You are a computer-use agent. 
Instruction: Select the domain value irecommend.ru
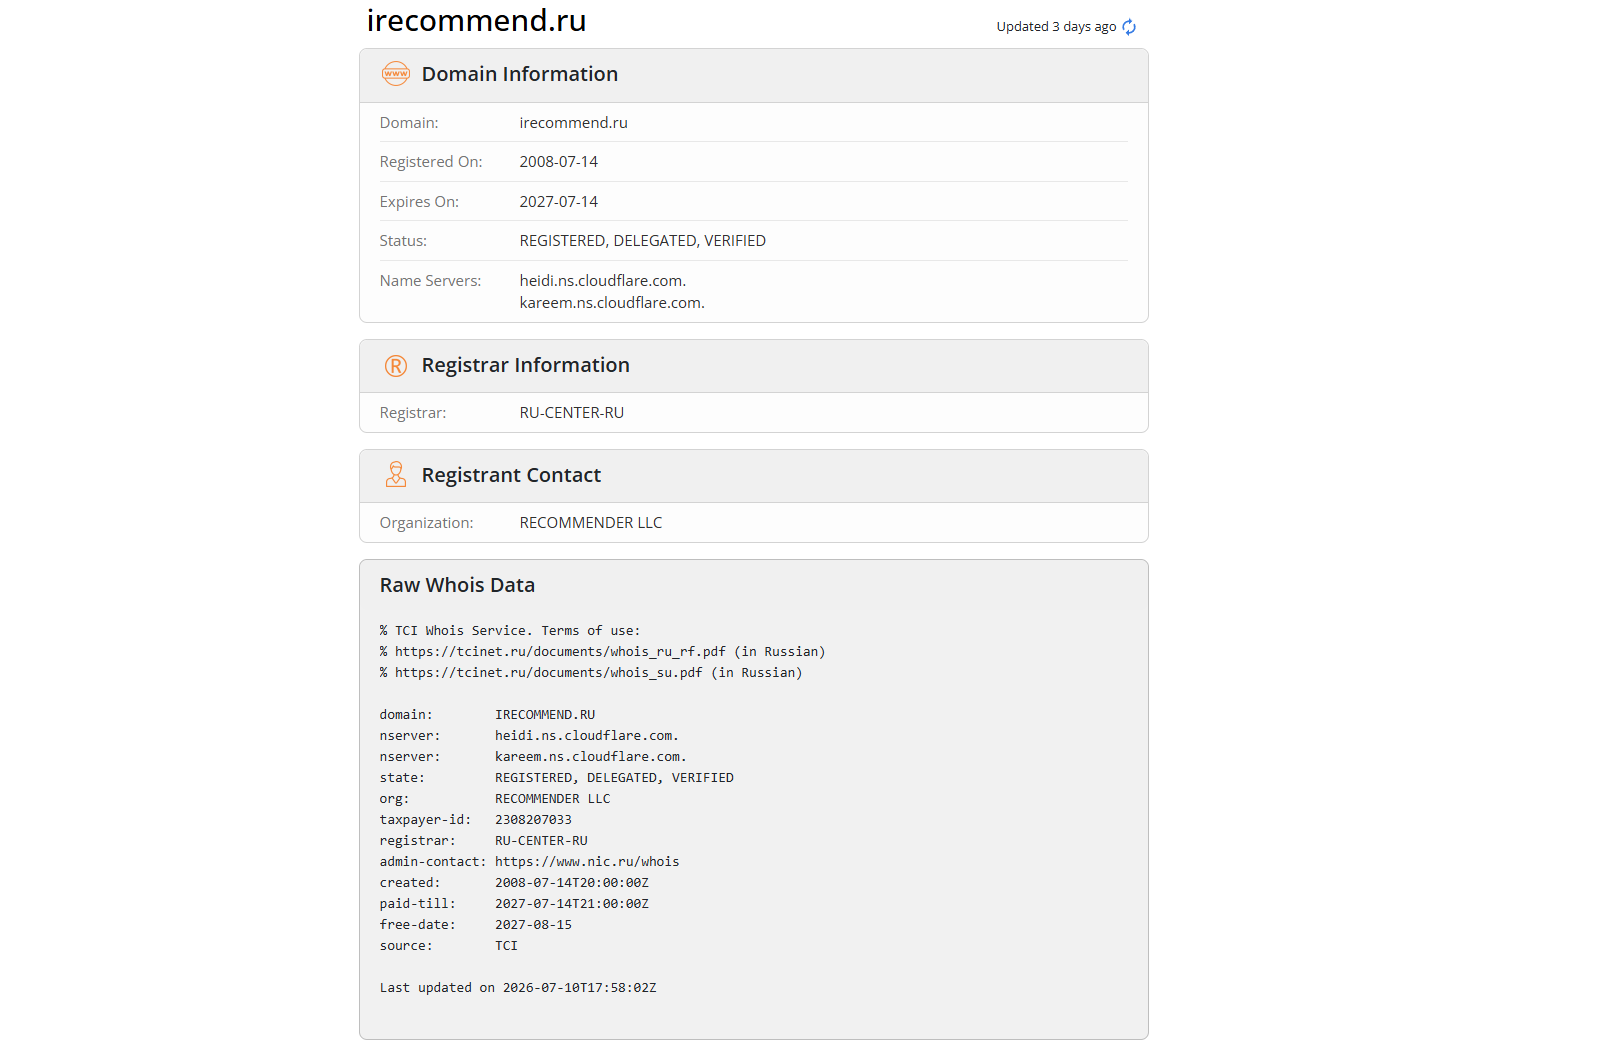click(573, 123)
